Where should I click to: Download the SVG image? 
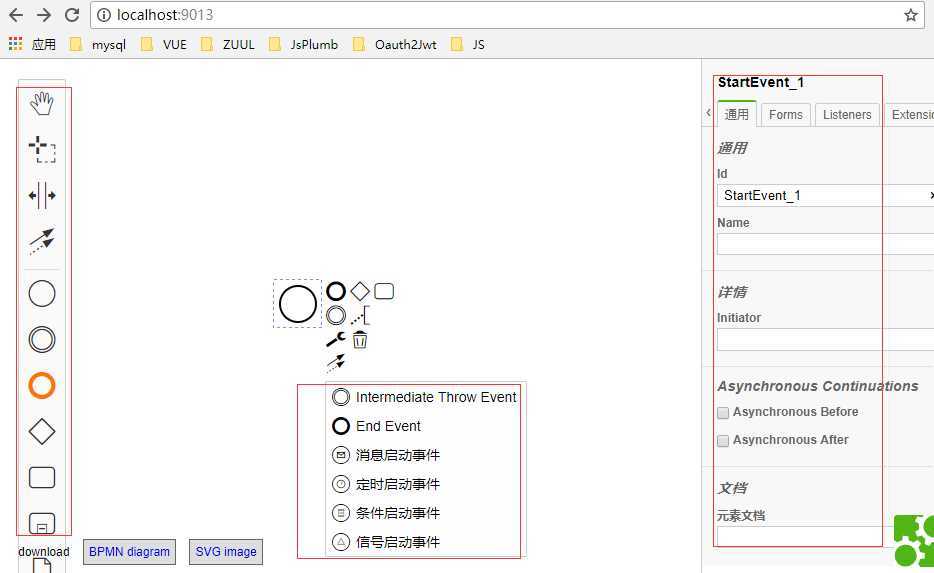tap(226, 552)
